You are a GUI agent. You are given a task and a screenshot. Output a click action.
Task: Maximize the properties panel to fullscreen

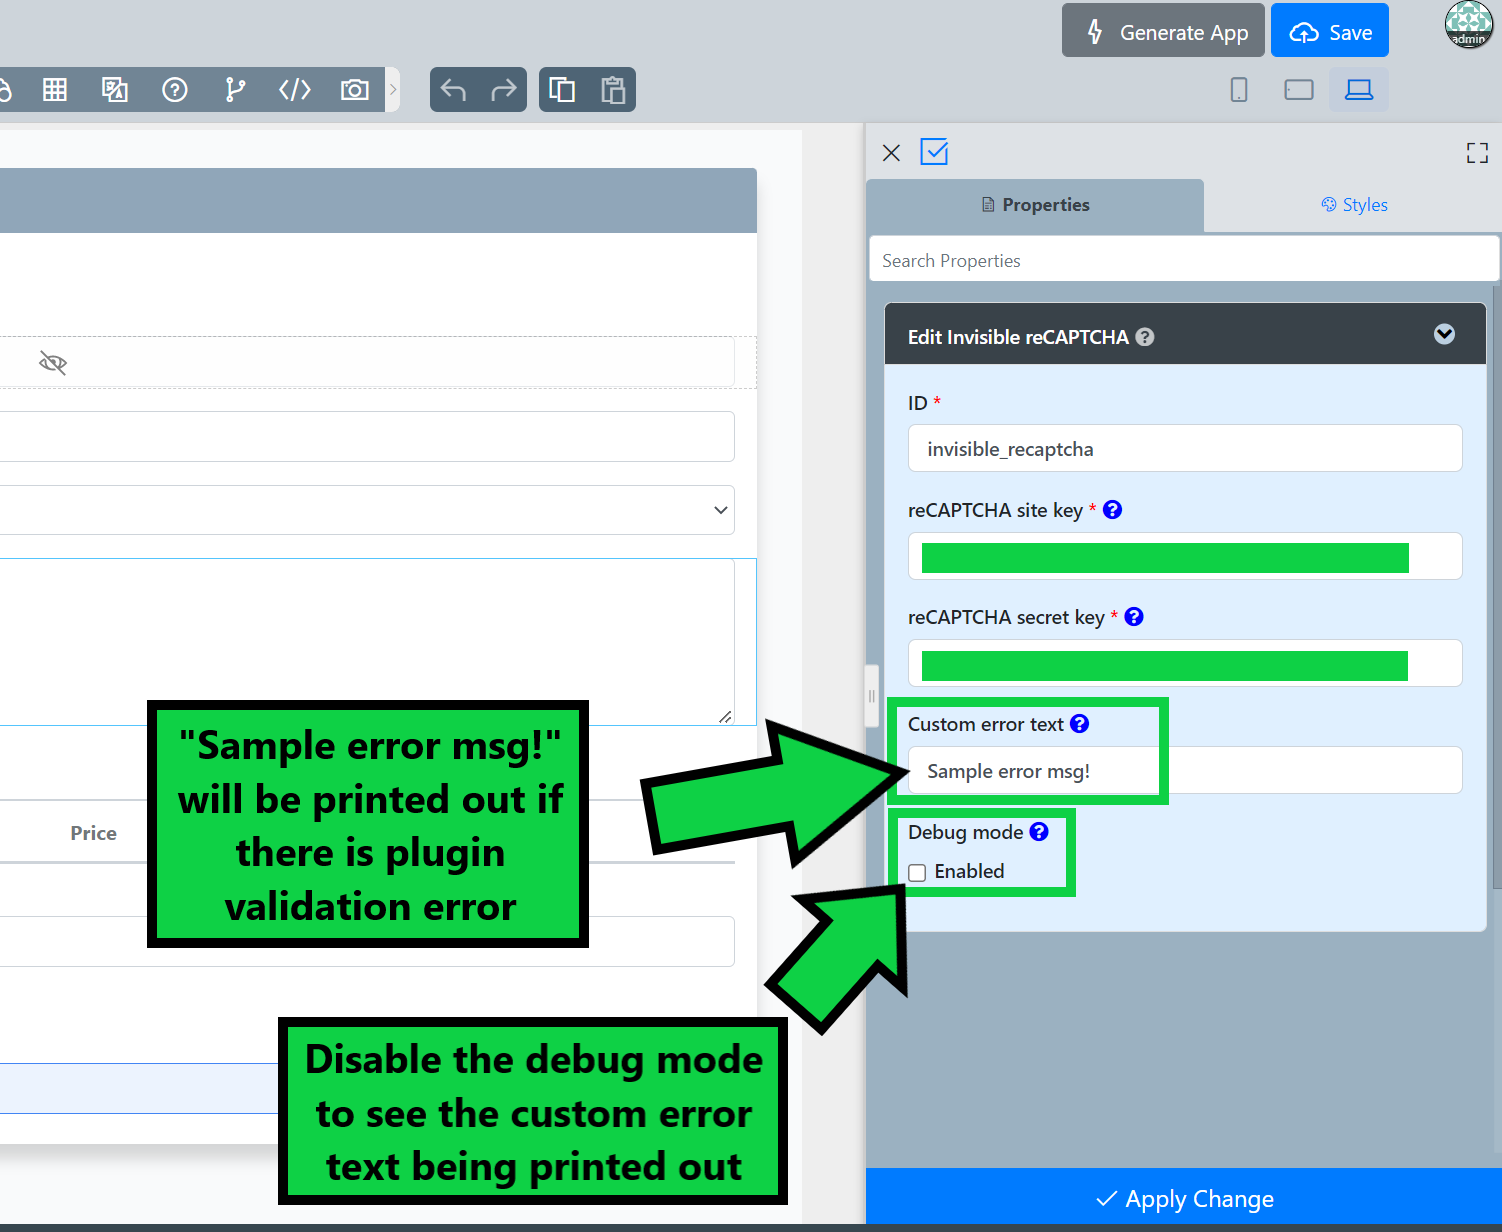[1477, 152]
